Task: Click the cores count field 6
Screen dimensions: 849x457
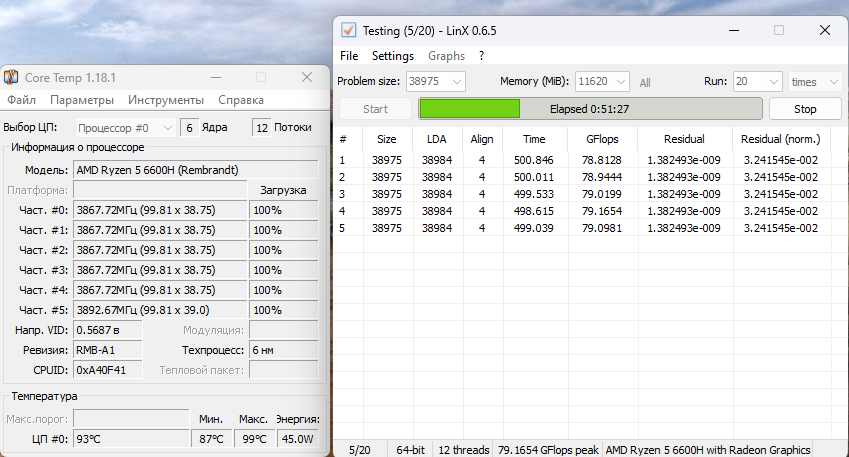Action: click(x=190, y=128)
